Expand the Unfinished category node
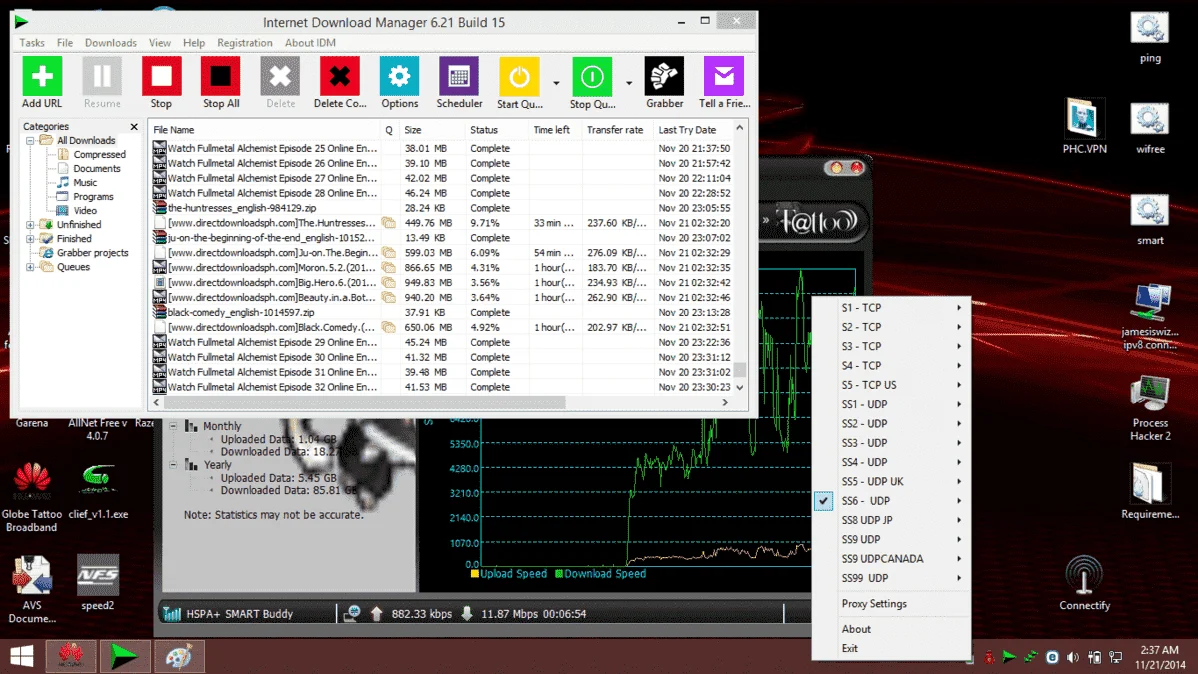The image size is (1198, 674). [x=30, y=225]
